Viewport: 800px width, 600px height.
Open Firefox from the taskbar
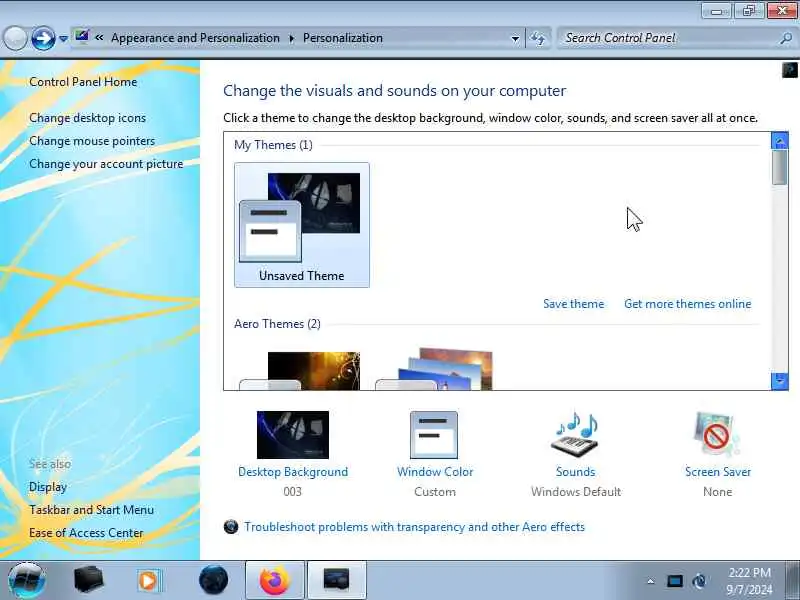coord(275,580)
